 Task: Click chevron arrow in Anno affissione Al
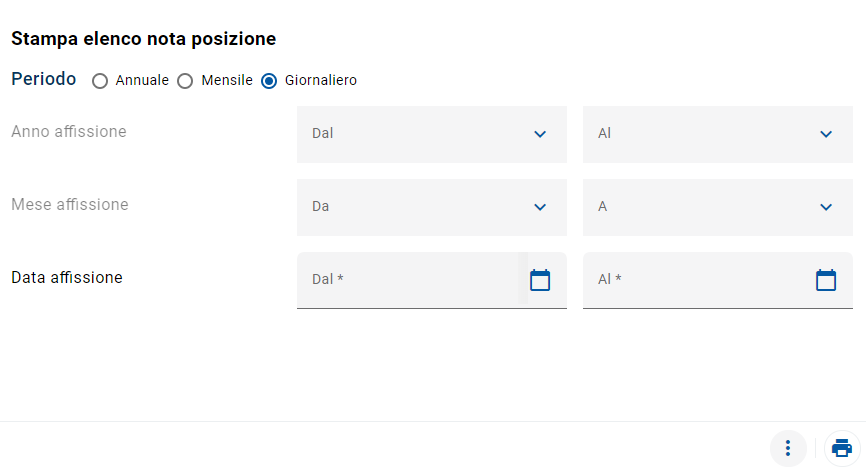click(x=826, y=134)
